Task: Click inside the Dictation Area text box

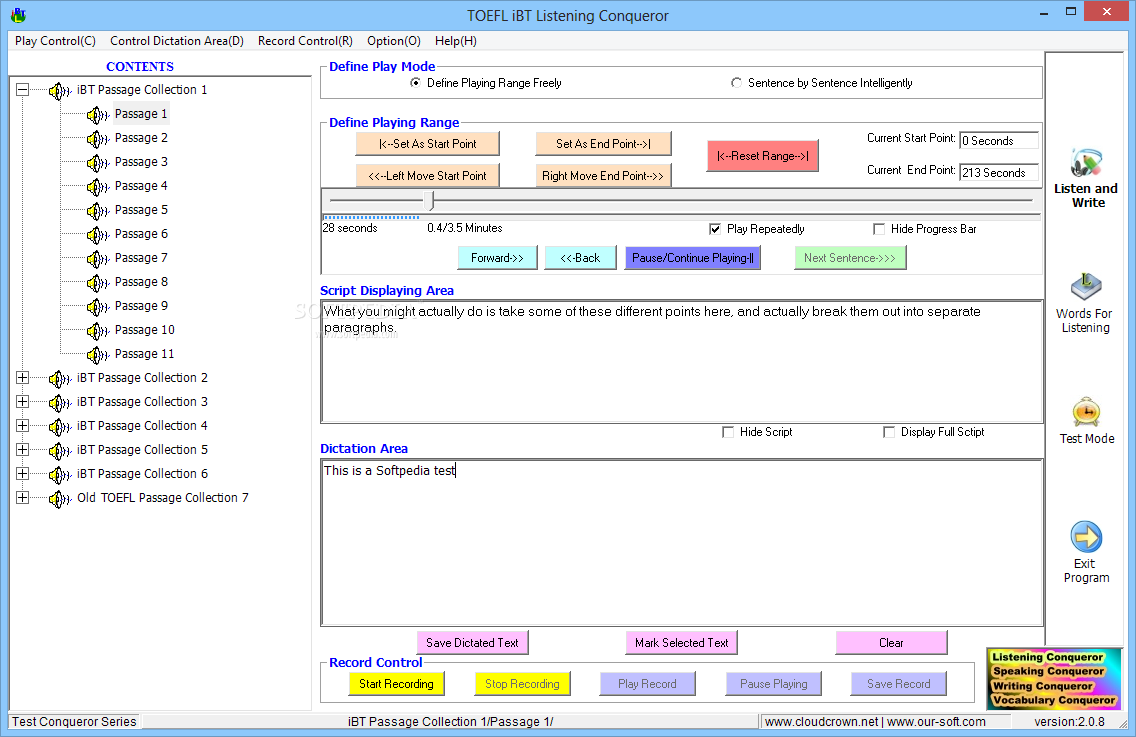Action: [x=682, y=543]
